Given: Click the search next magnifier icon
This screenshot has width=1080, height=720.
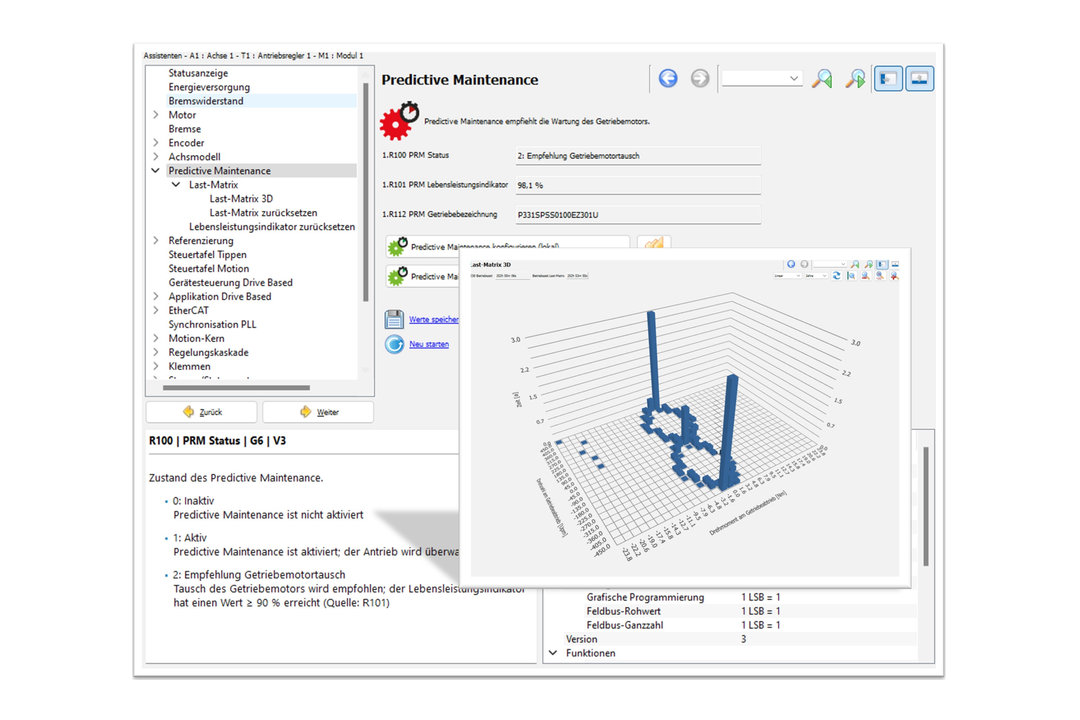Looking at the screenshot, I should [x=855, y=79].
